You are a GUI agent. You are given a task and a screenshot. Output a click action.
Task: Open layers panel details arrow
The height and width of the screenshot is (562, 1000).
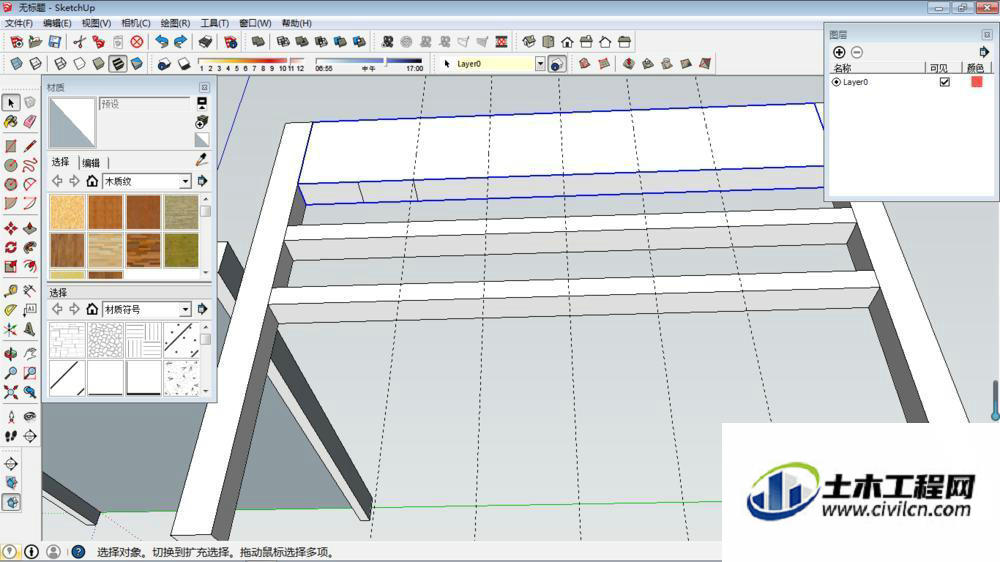coord(983,52)
